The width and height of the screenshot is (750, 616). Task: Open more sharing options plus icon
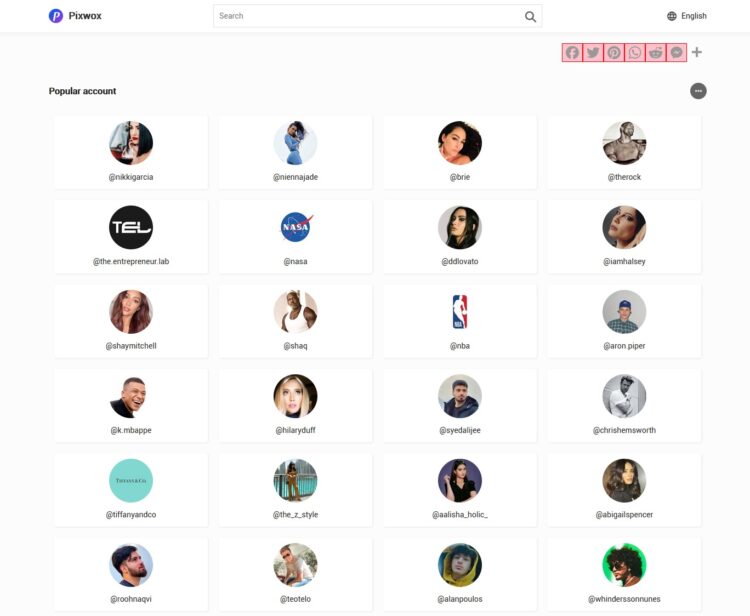pos(697,52)
